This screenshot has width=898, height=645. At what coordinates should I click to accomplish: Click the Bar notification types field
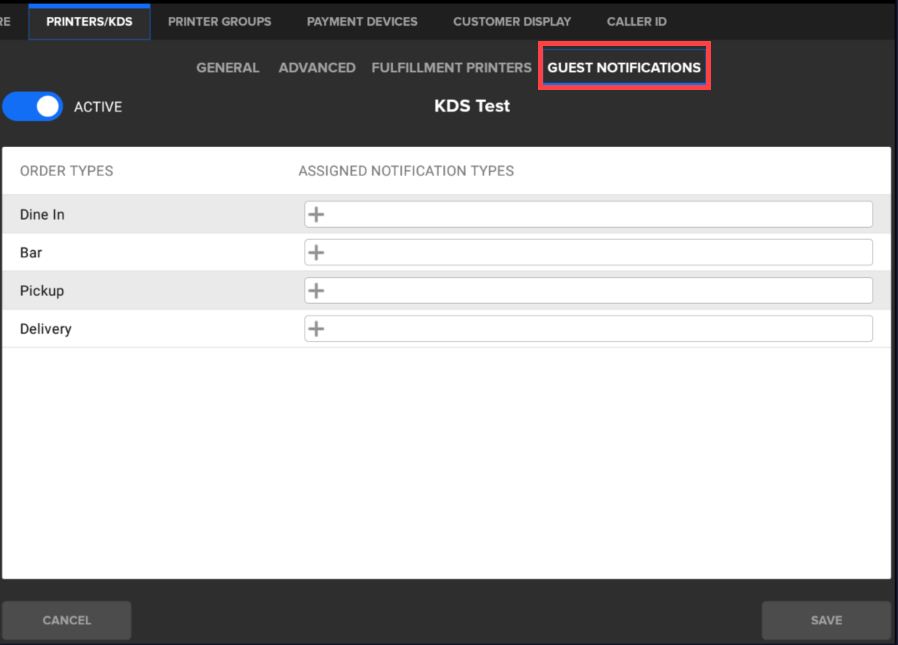pyautogui.click(x=600, y=252)
